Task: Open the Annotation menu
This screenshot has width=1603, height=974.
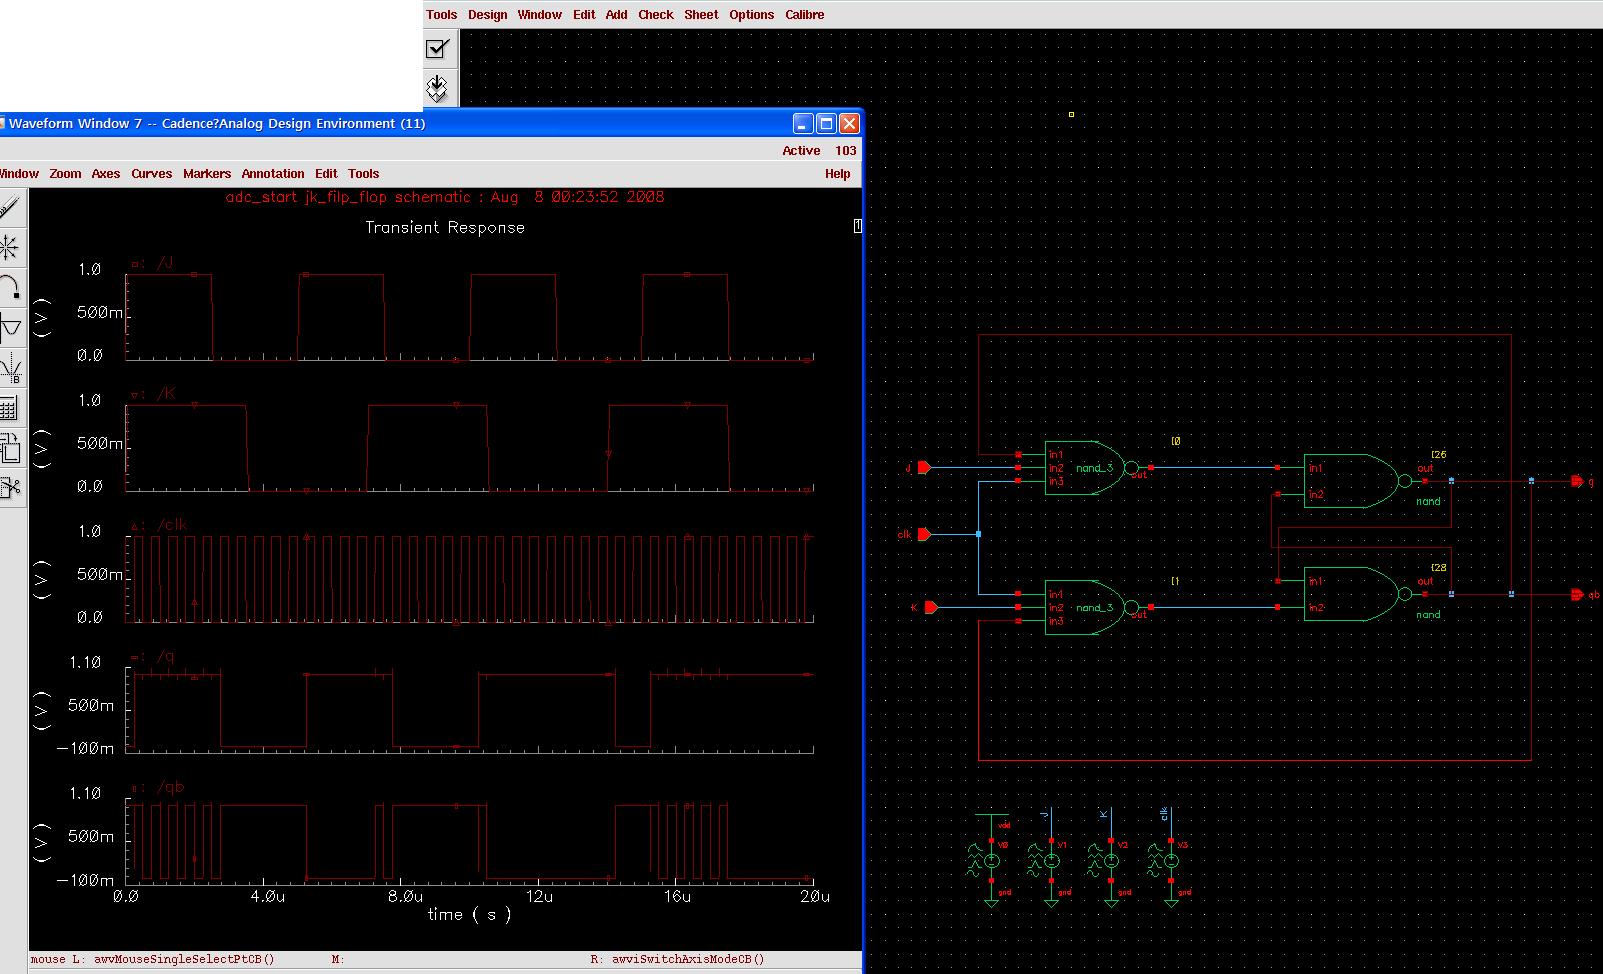Action: pyautogui.click(x=272, y=174)
